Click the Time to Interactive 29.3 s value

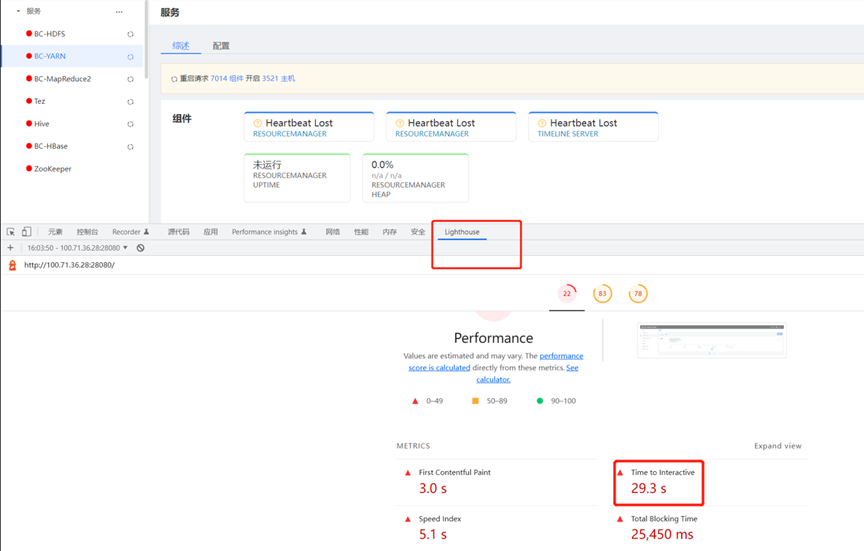click(x=649, y=489)
